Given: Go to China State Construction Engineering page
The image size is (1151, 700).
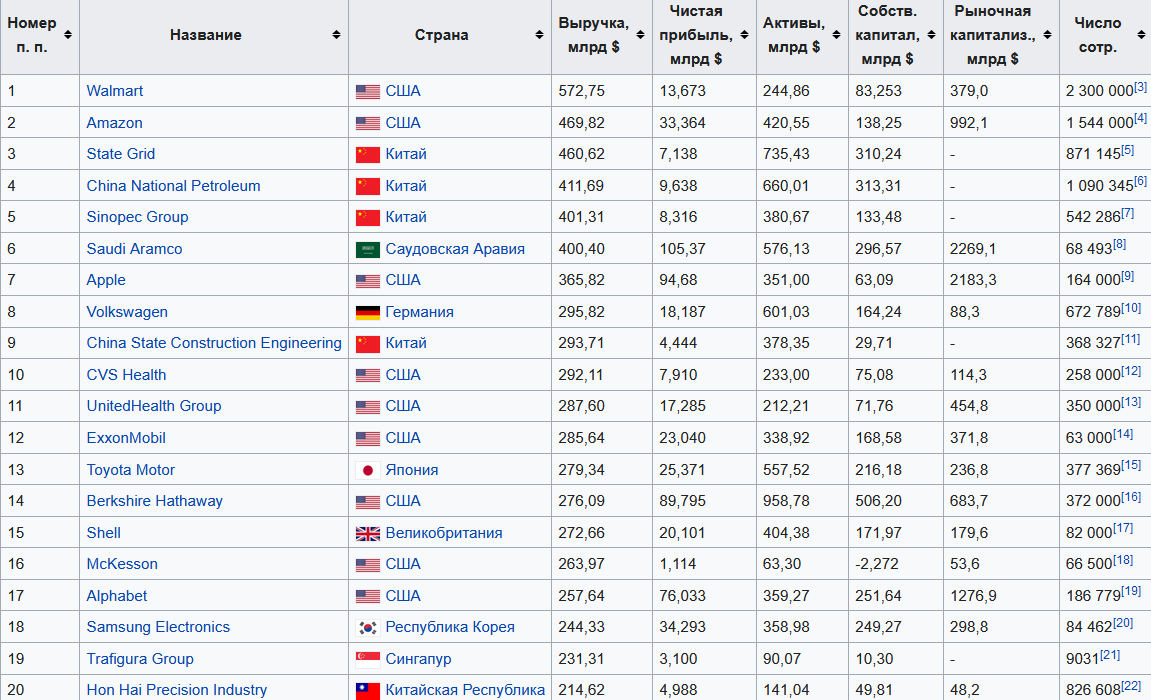Looking at the screenshot, I should 214,343.
